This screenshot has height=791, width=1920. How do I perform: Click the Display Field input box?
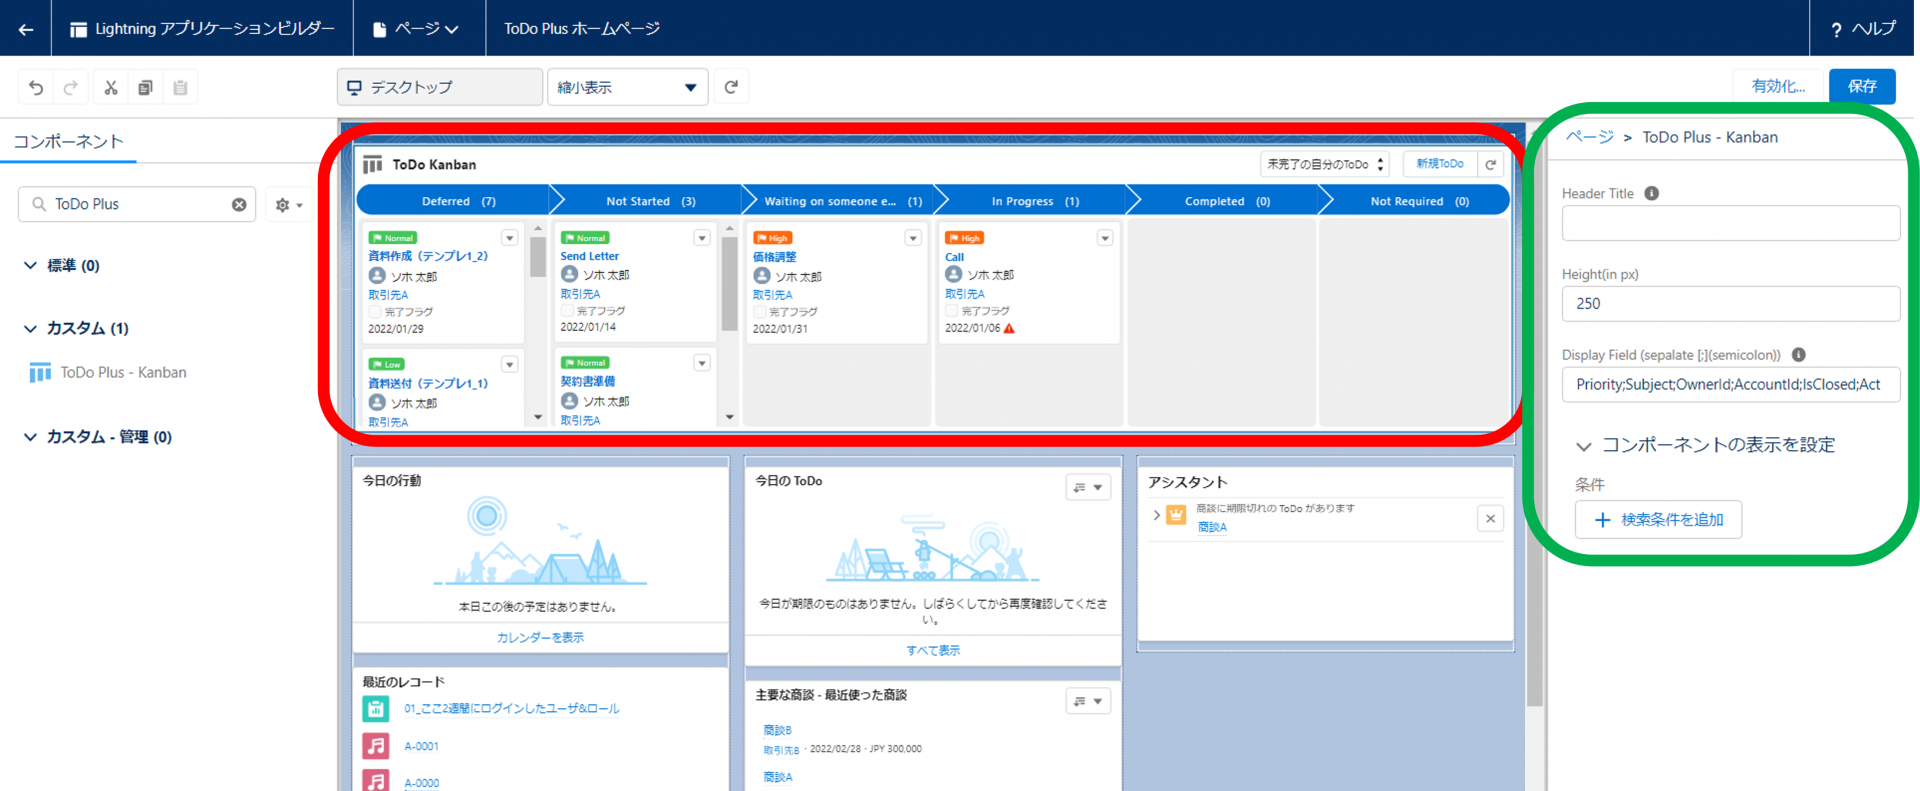click(1730, 384)
